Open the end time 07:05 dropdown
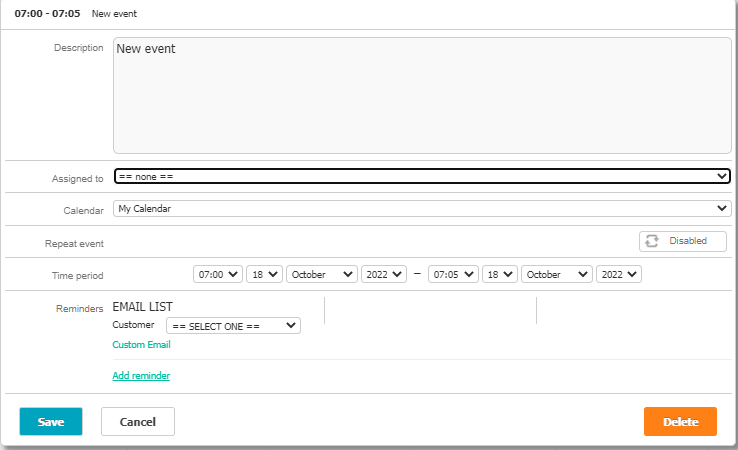The height and width of the screenshot is (450, 738). 451,274
